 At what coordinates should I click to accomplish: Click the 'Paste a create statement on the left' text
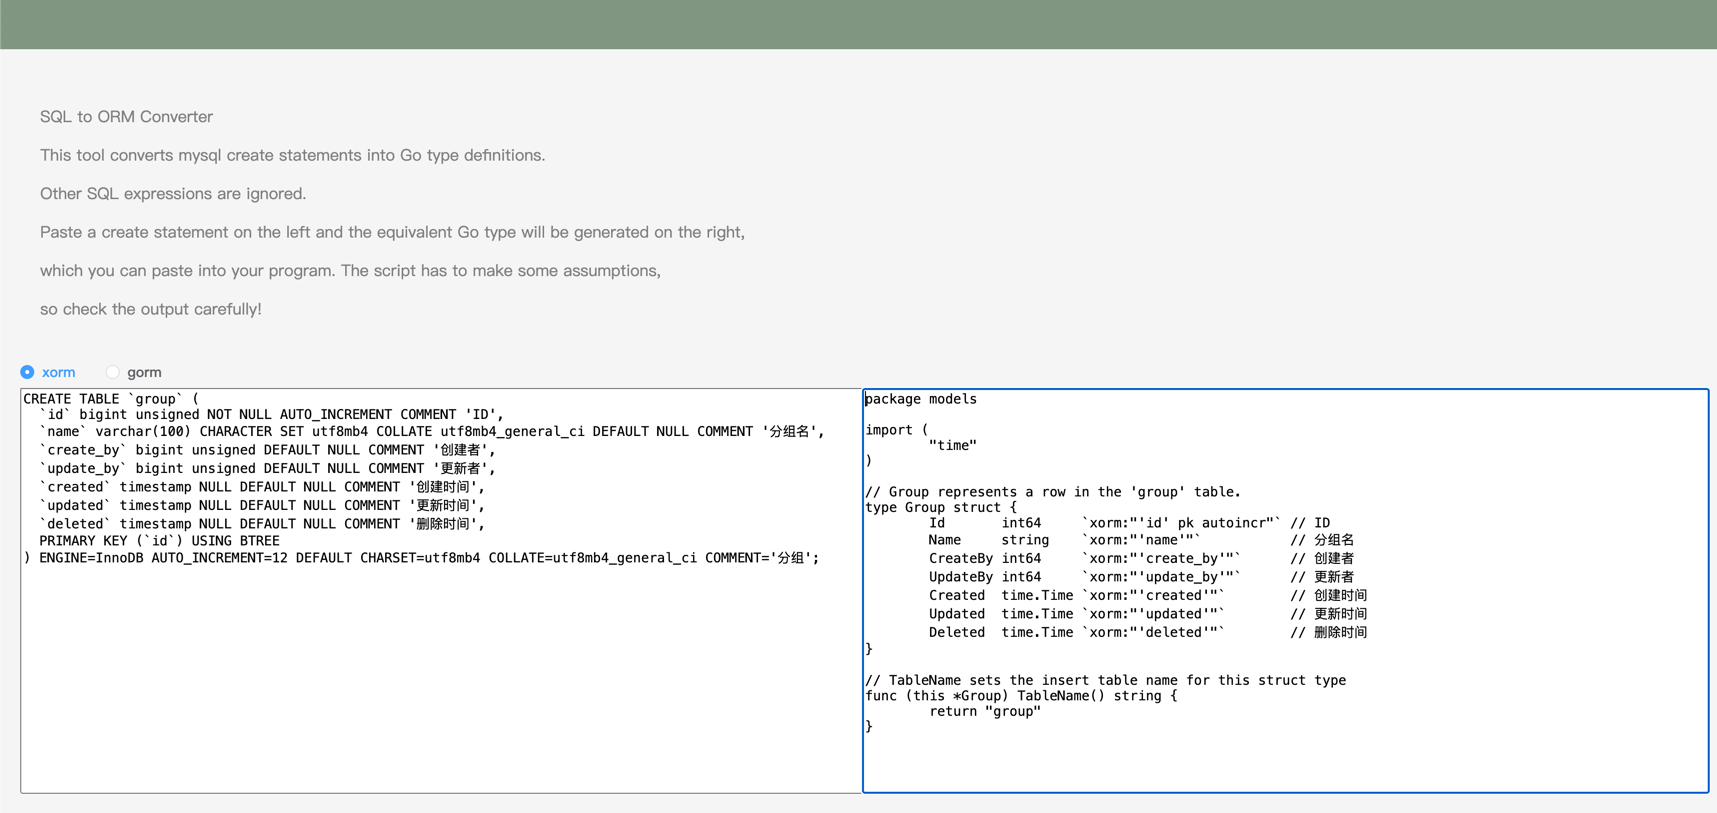[x=393, y=232]
